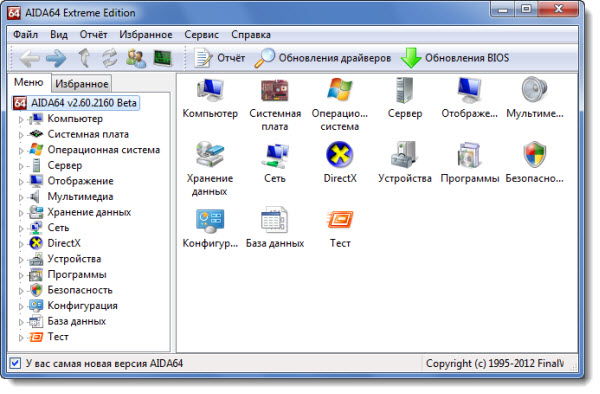Expand the Системная плата tree node

click(21, 135)
